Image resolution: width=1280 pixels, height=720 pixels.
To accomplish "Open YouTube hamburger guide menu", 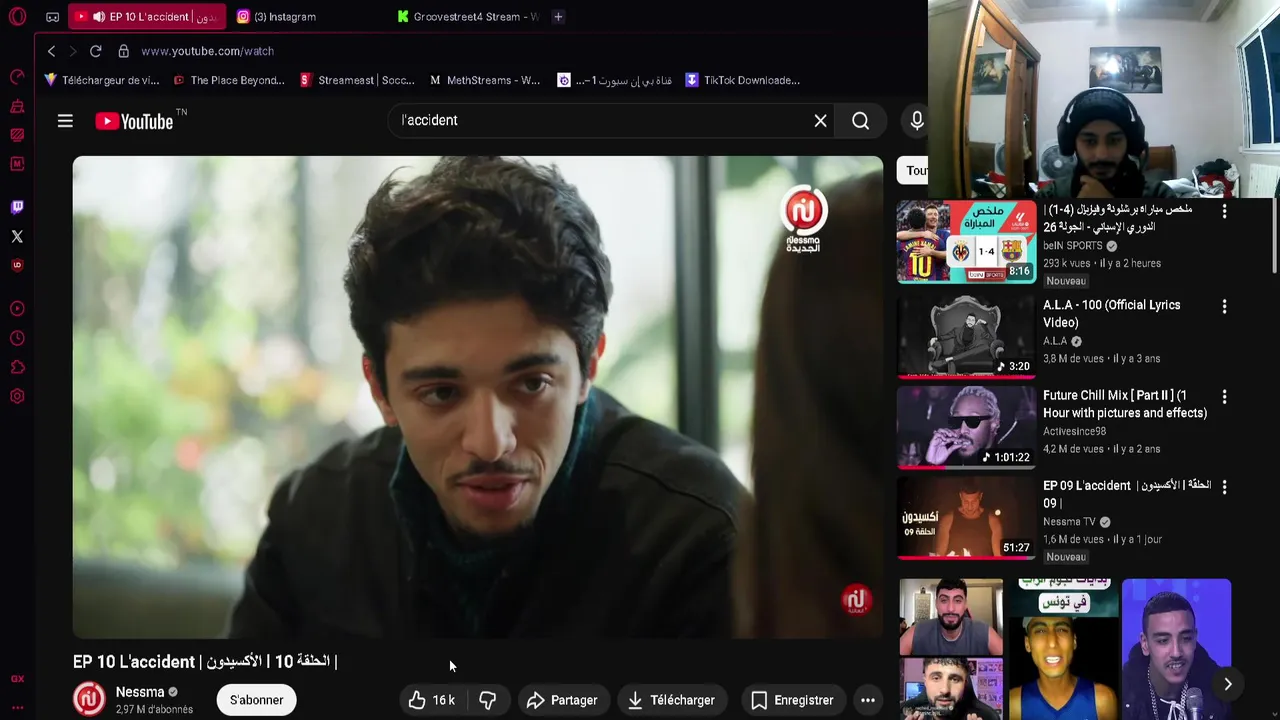I will pos(65,121).
